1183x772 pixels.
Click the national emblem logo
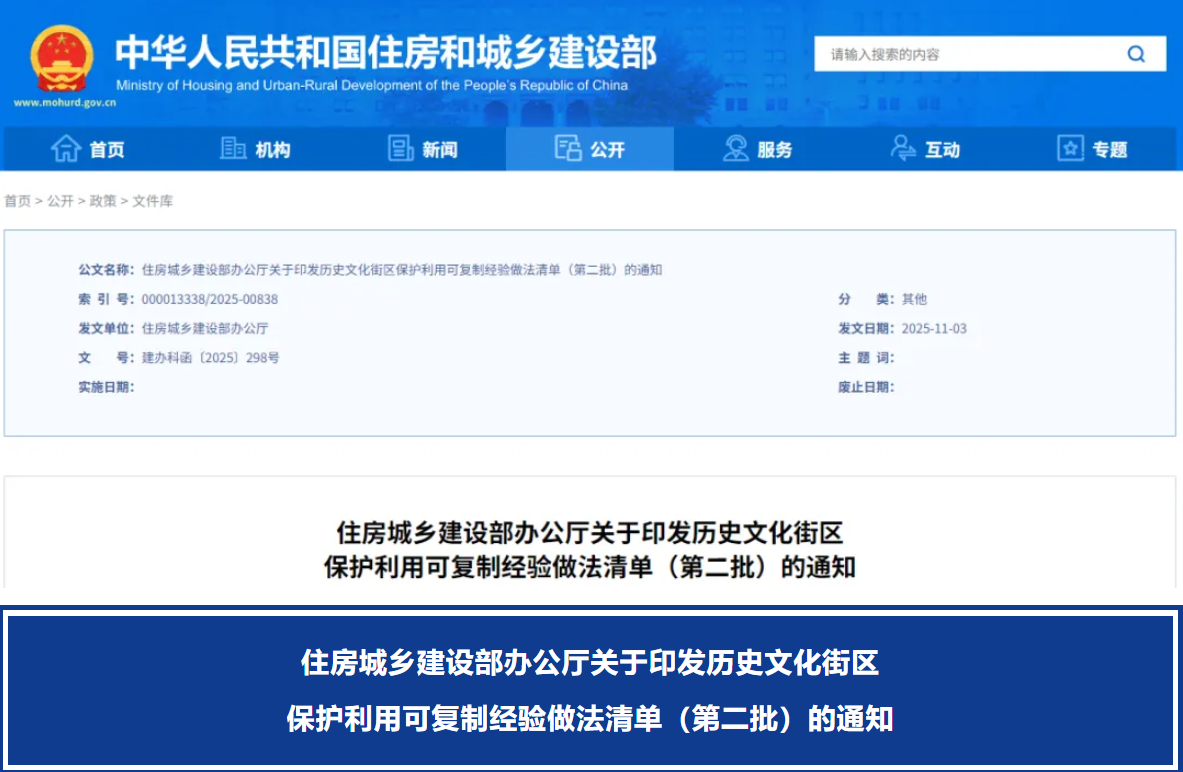pyautogui.click(x=61, y=57)
